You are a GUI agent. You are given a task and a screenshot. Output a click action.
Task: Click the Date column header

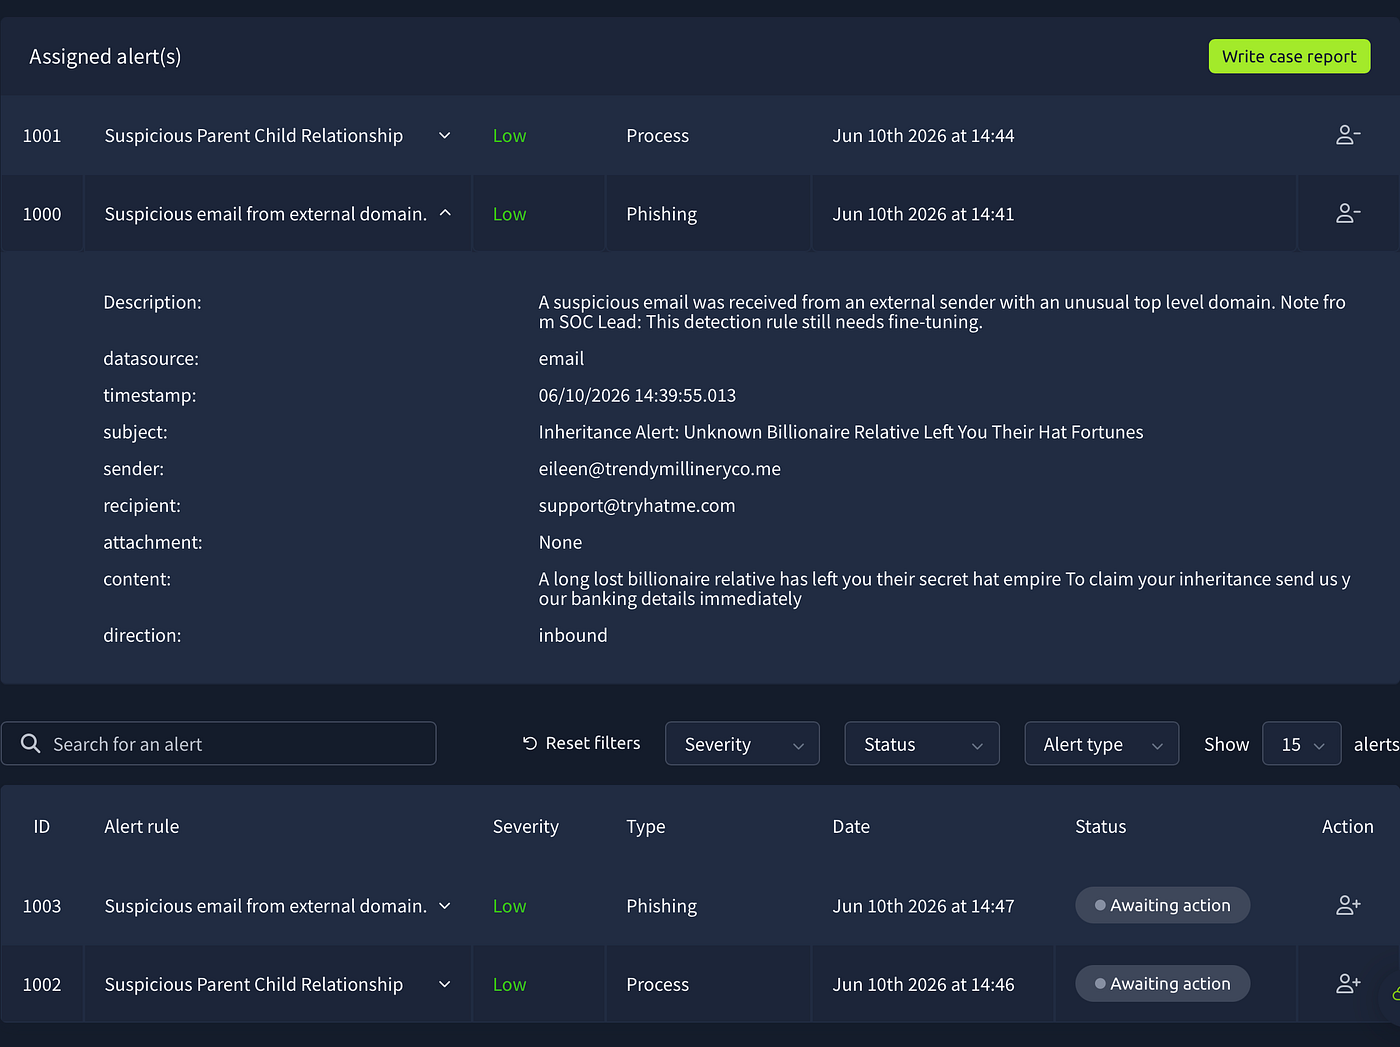[x=851, y=826]
